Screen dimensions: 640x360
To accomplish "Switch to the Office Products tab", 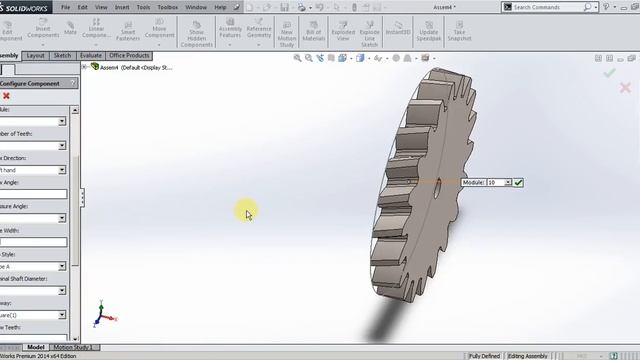I will pyautogui.click(x=129, y=56).
